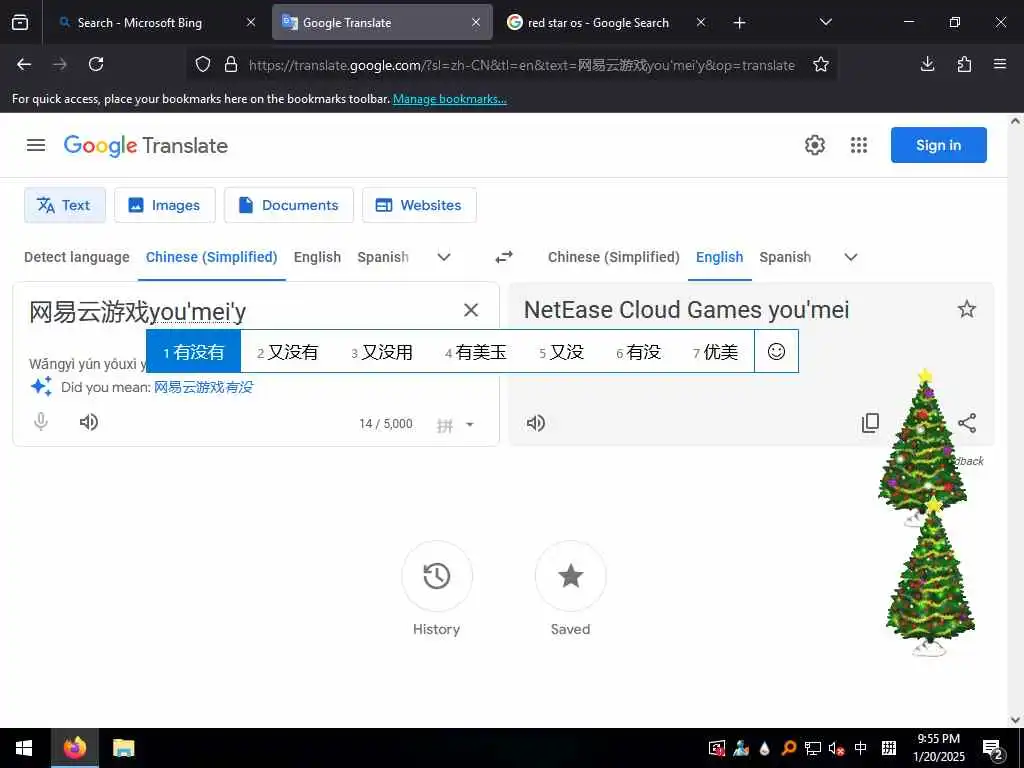The height and width of the screenshot is (768, 1024).
Task: Swap source and target languages
Action: tap(504, 257)
